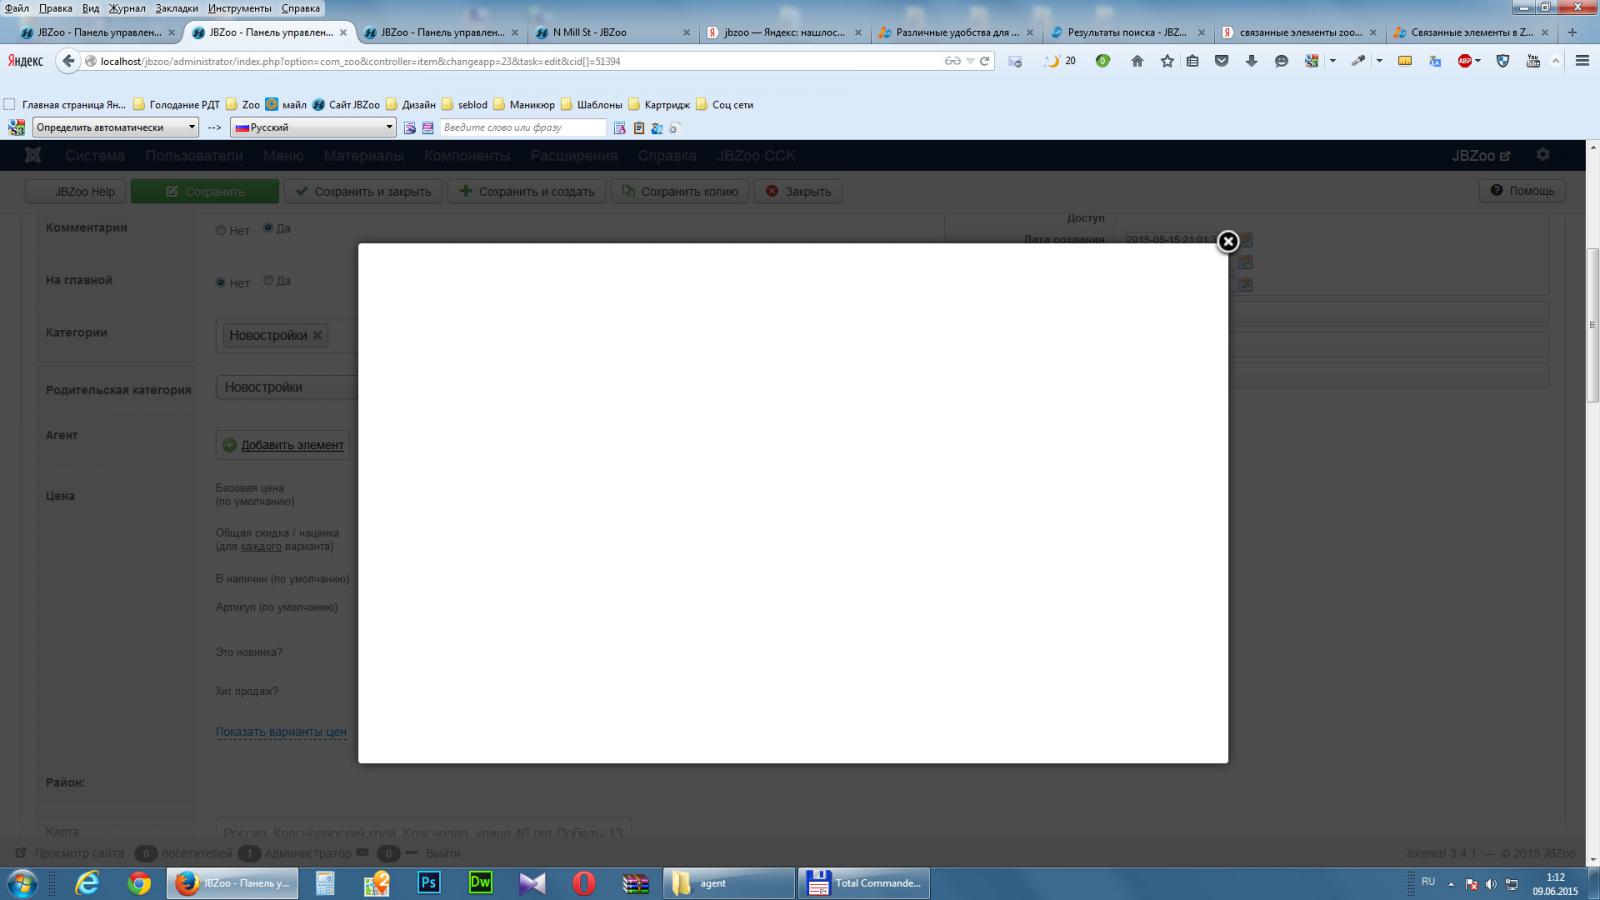Open the Downloads arrow icon
The image size is (1600, 900).
(1251, 61)
